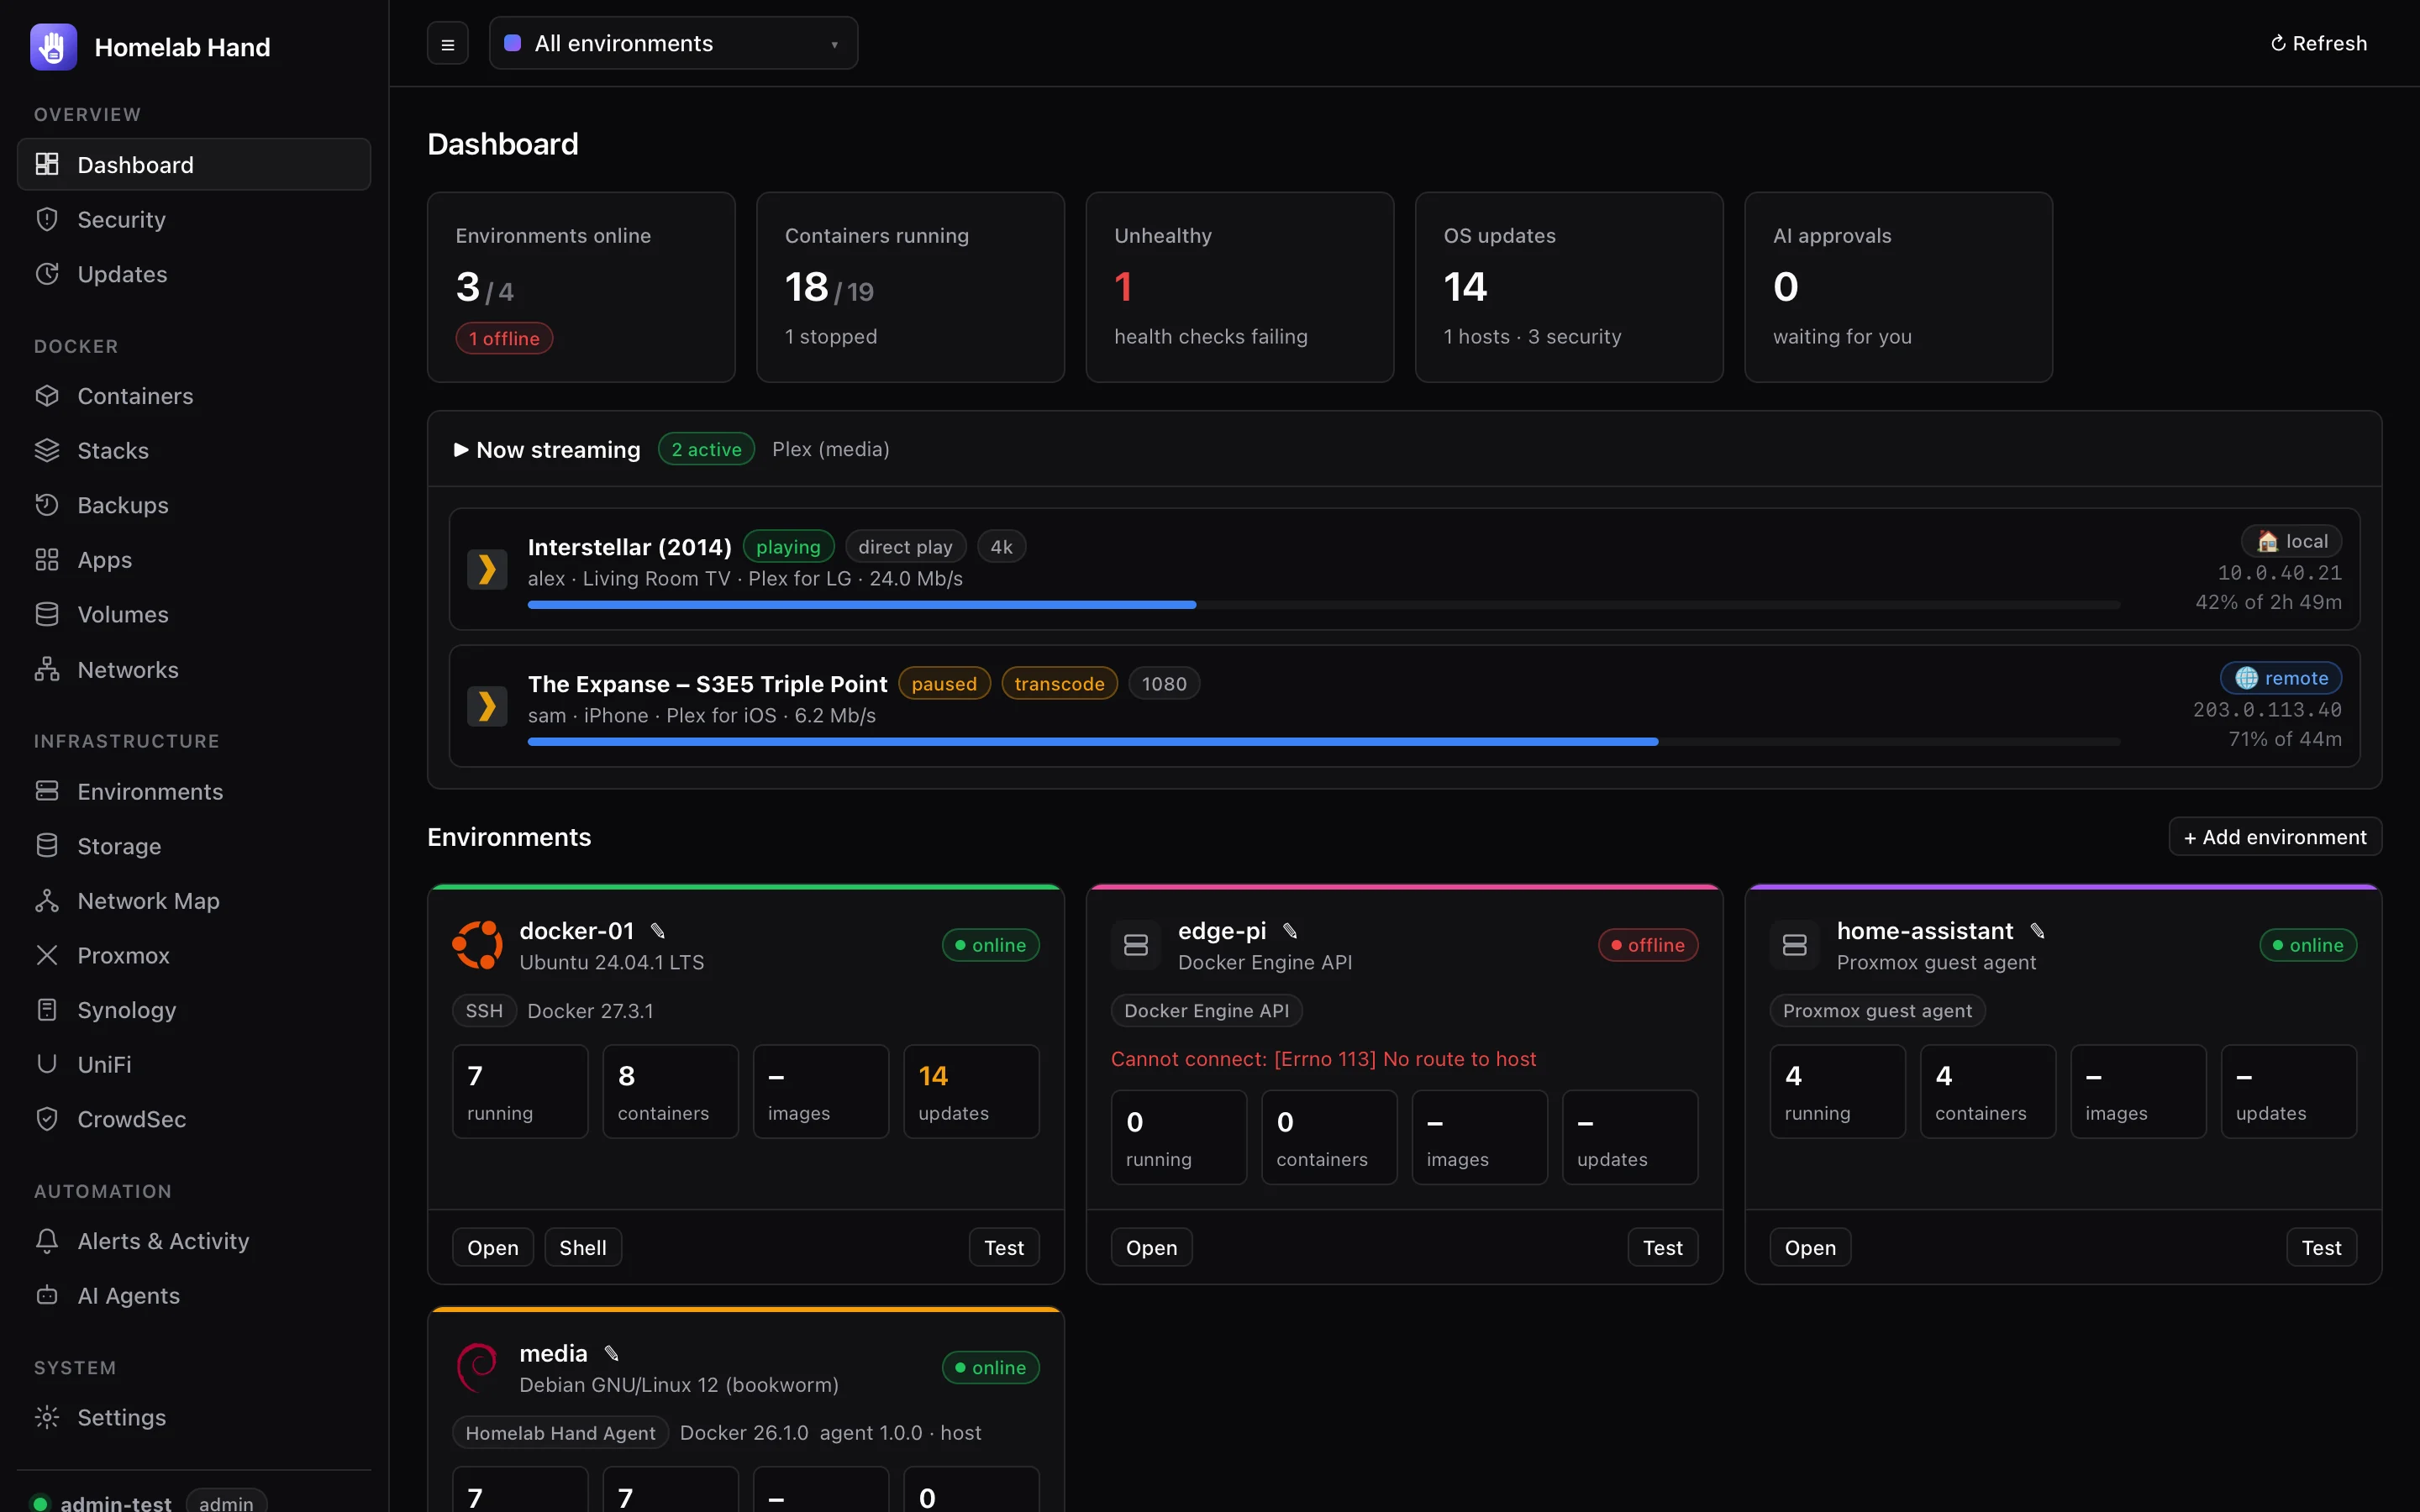This screenshot has height=1512, width=2420.
Task: Click the edit pencil next to media
Action: pyautogui.click(x=611, y=1353)
